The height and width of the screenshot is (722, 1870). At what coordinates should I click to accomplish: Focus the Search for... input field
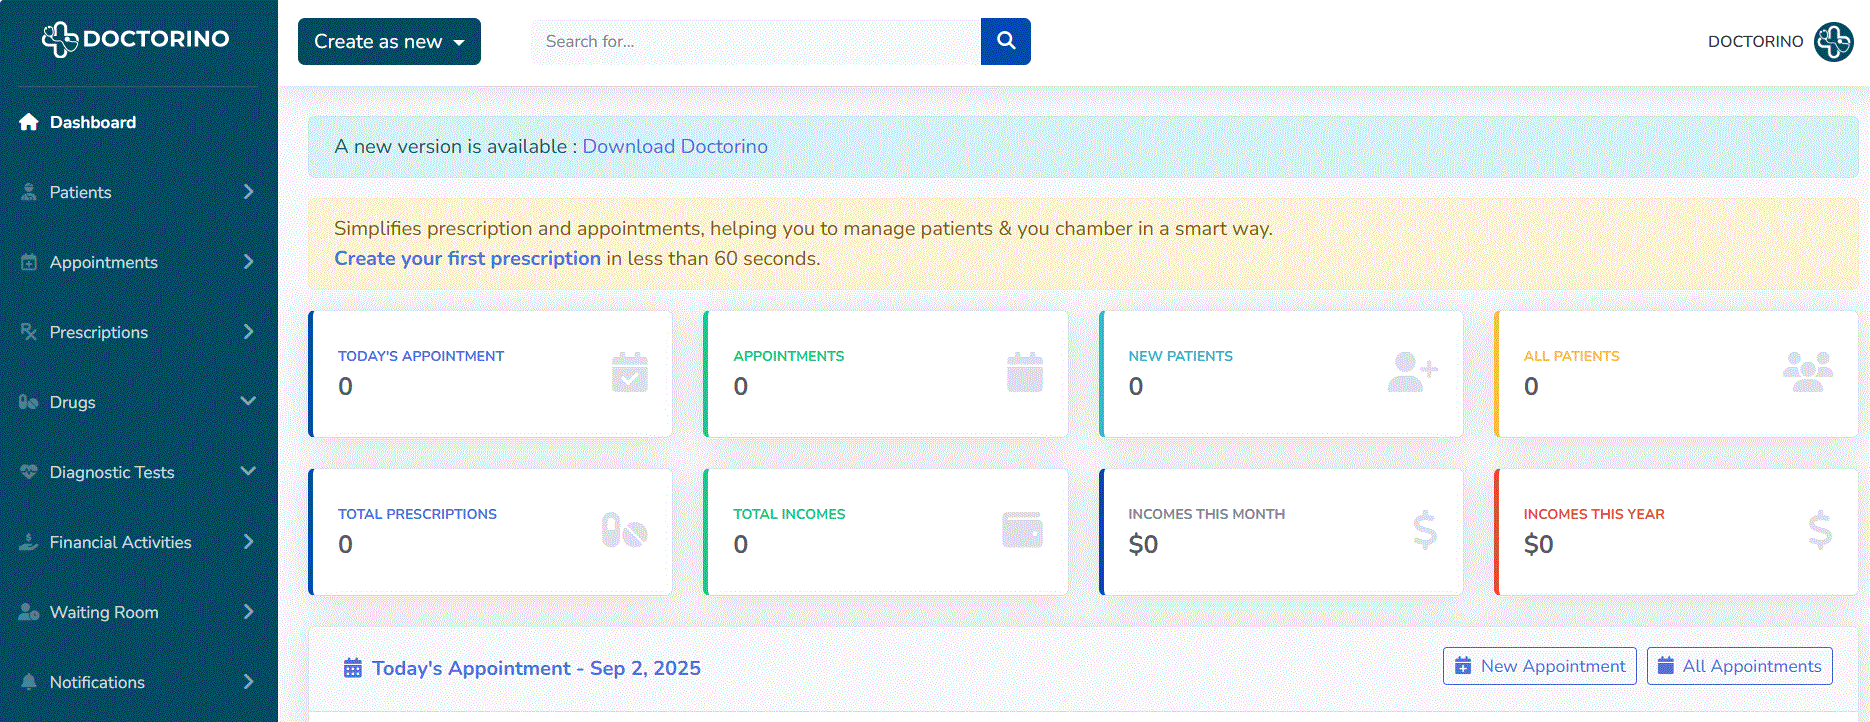(755, 41)
